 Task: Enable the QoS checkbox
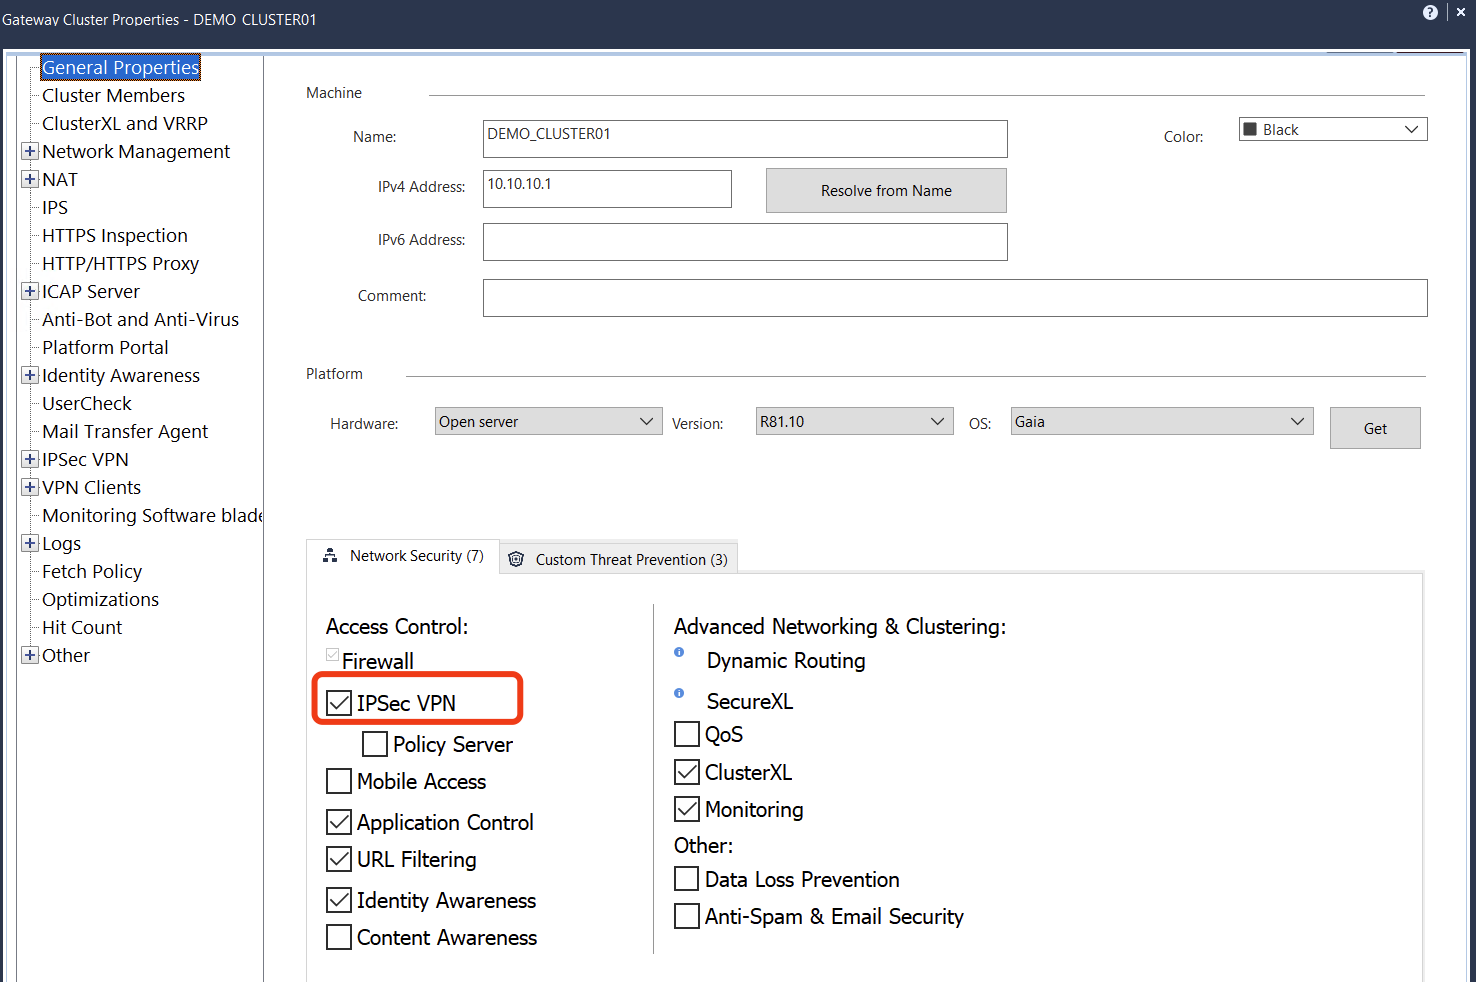(x=687, y=734)
